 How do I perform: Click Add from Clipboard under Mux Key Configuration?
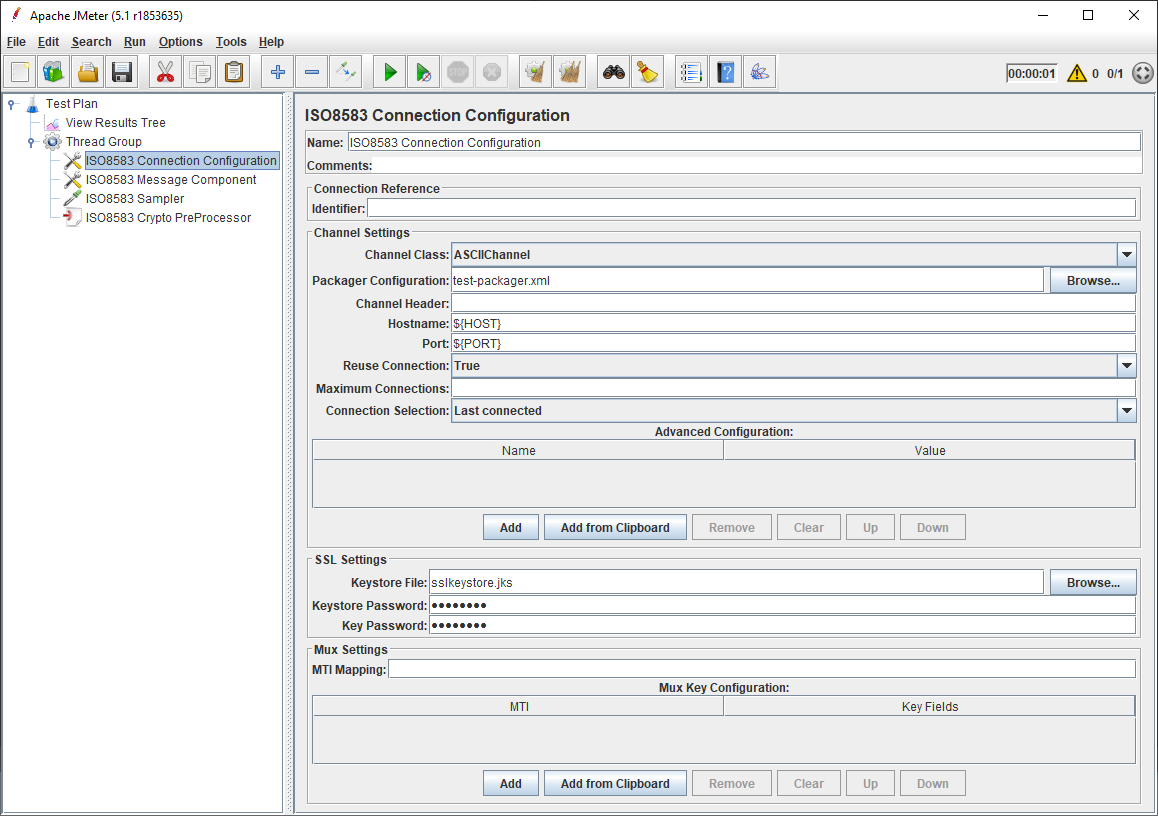coord(615,784)
